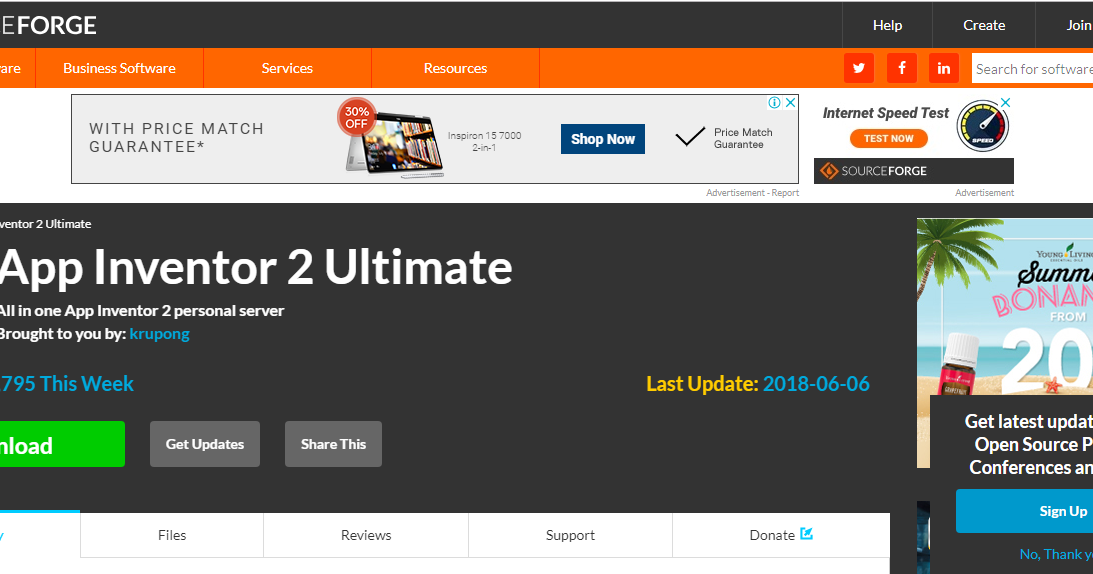This screenshot has width=1093, height=574.
Task: Click Shop Now in the Dell ad
Action: (603, 139)
